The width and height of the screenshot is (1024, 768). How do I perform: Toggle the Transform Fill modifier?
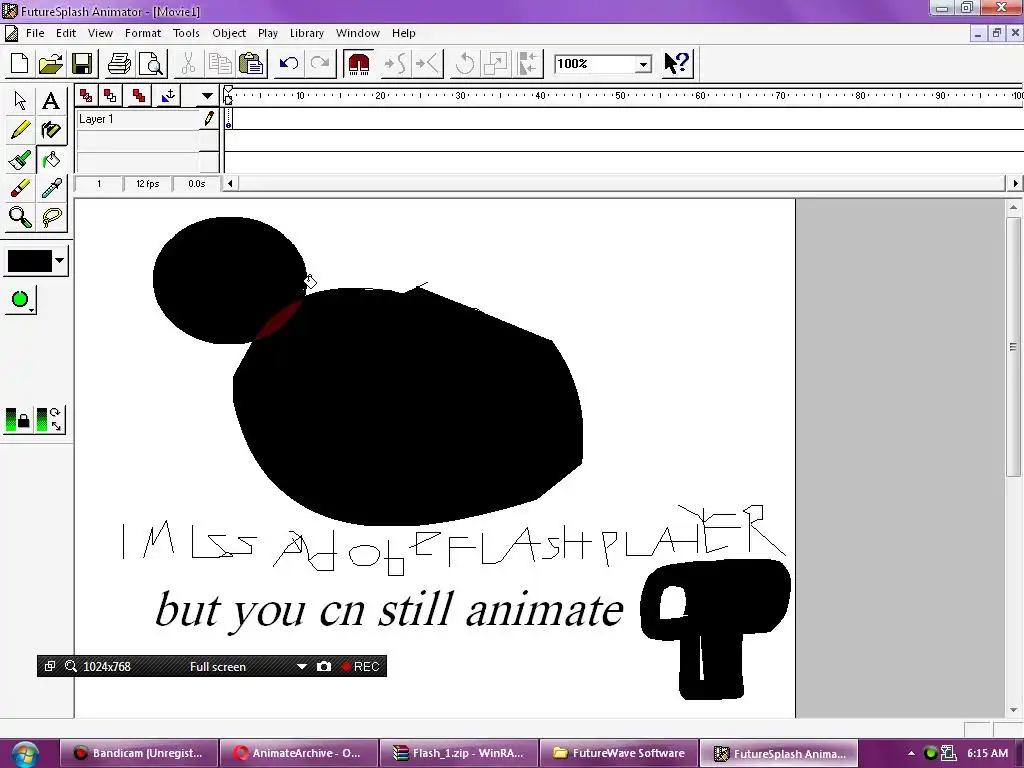click(x=49, y=420)
